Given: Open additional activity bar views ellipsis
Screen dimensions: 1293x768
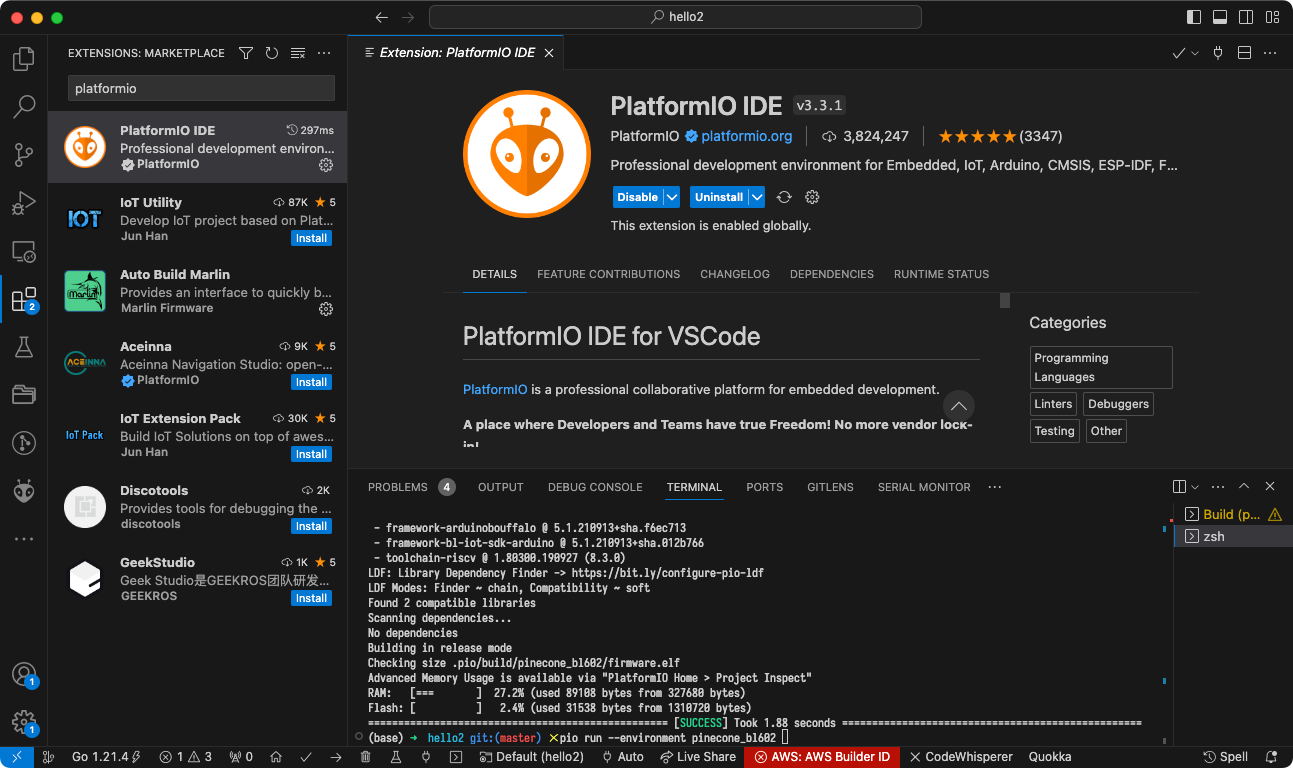Looking at the screenshot, I should click(x=24, y=539).
